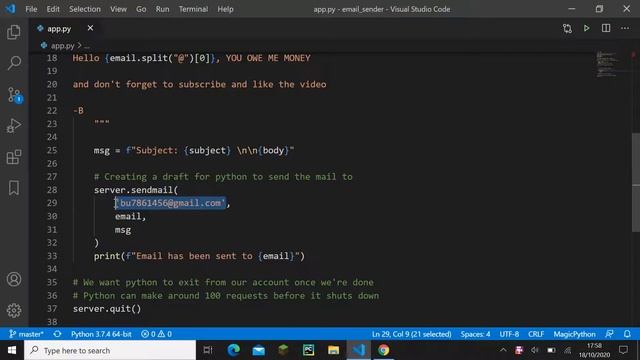Click the Ln 29, Col 9 position indicator
Image resolution: width=640 pixels, height=360 pixels.
point(411,334)
